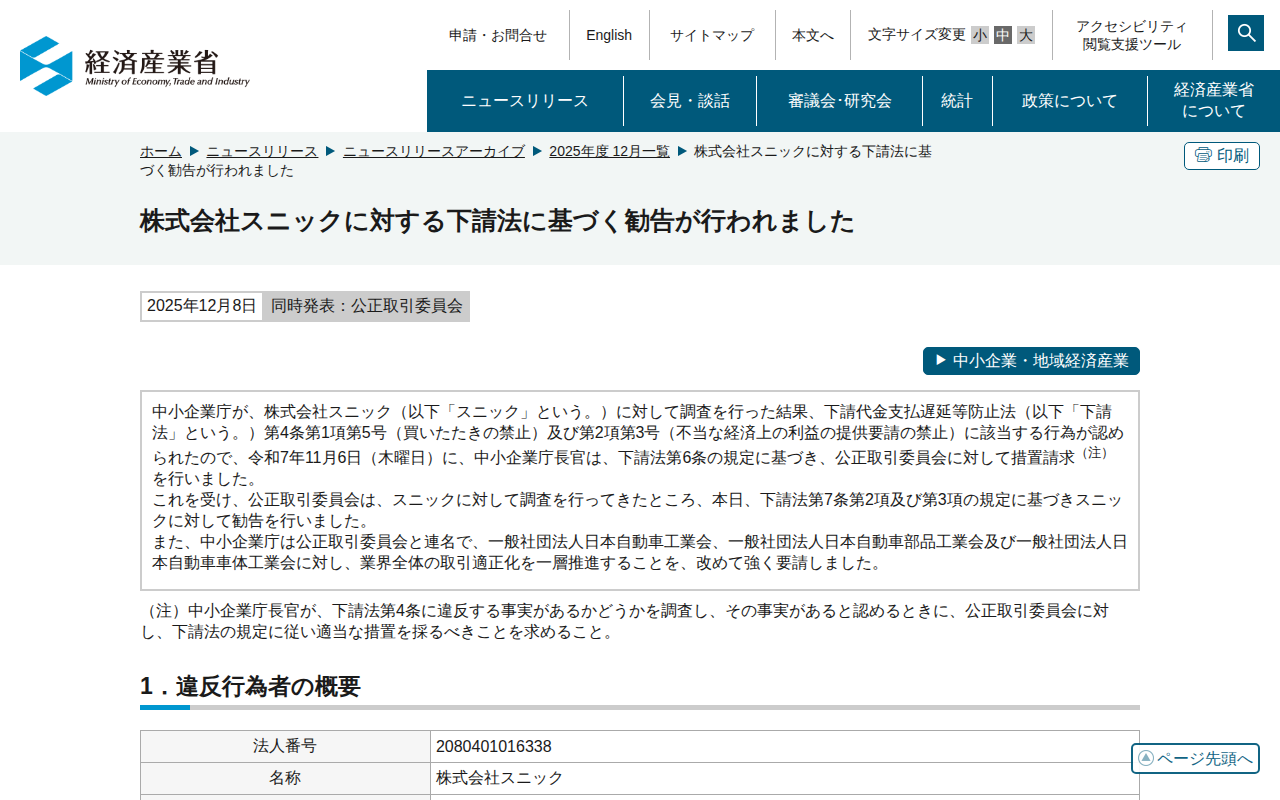Open the 統計 navigation menu
This screenshot has width=1280, height=800.
tap(957, 101)
